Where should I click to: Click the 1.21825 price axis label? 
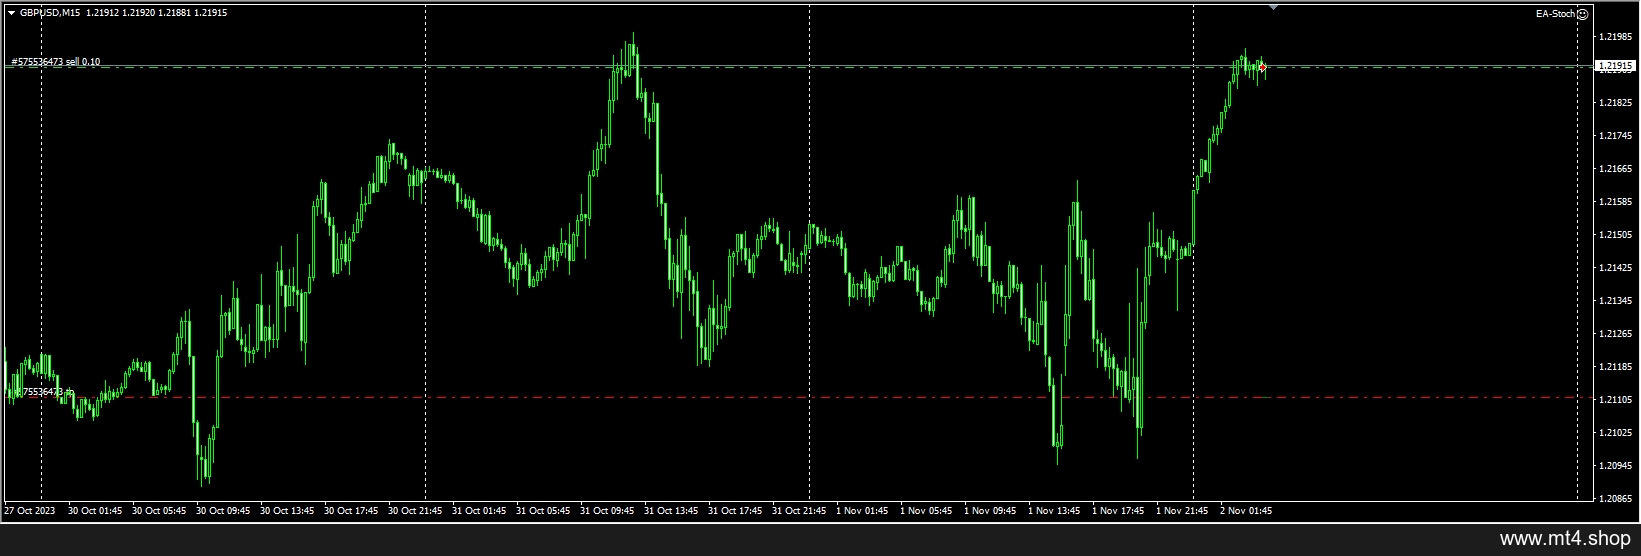point(1615,103)
